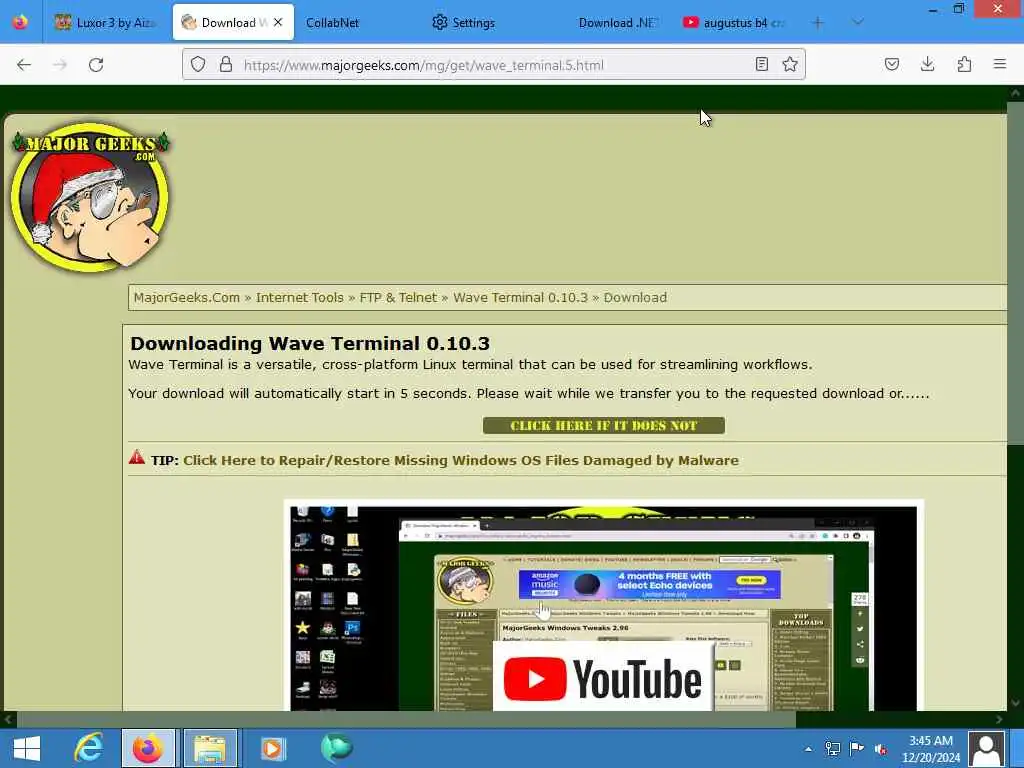Click the Firefox logo at window corner
Image resolution: width=1024 pixels, height=768 pixels.
tap(20, 22)
